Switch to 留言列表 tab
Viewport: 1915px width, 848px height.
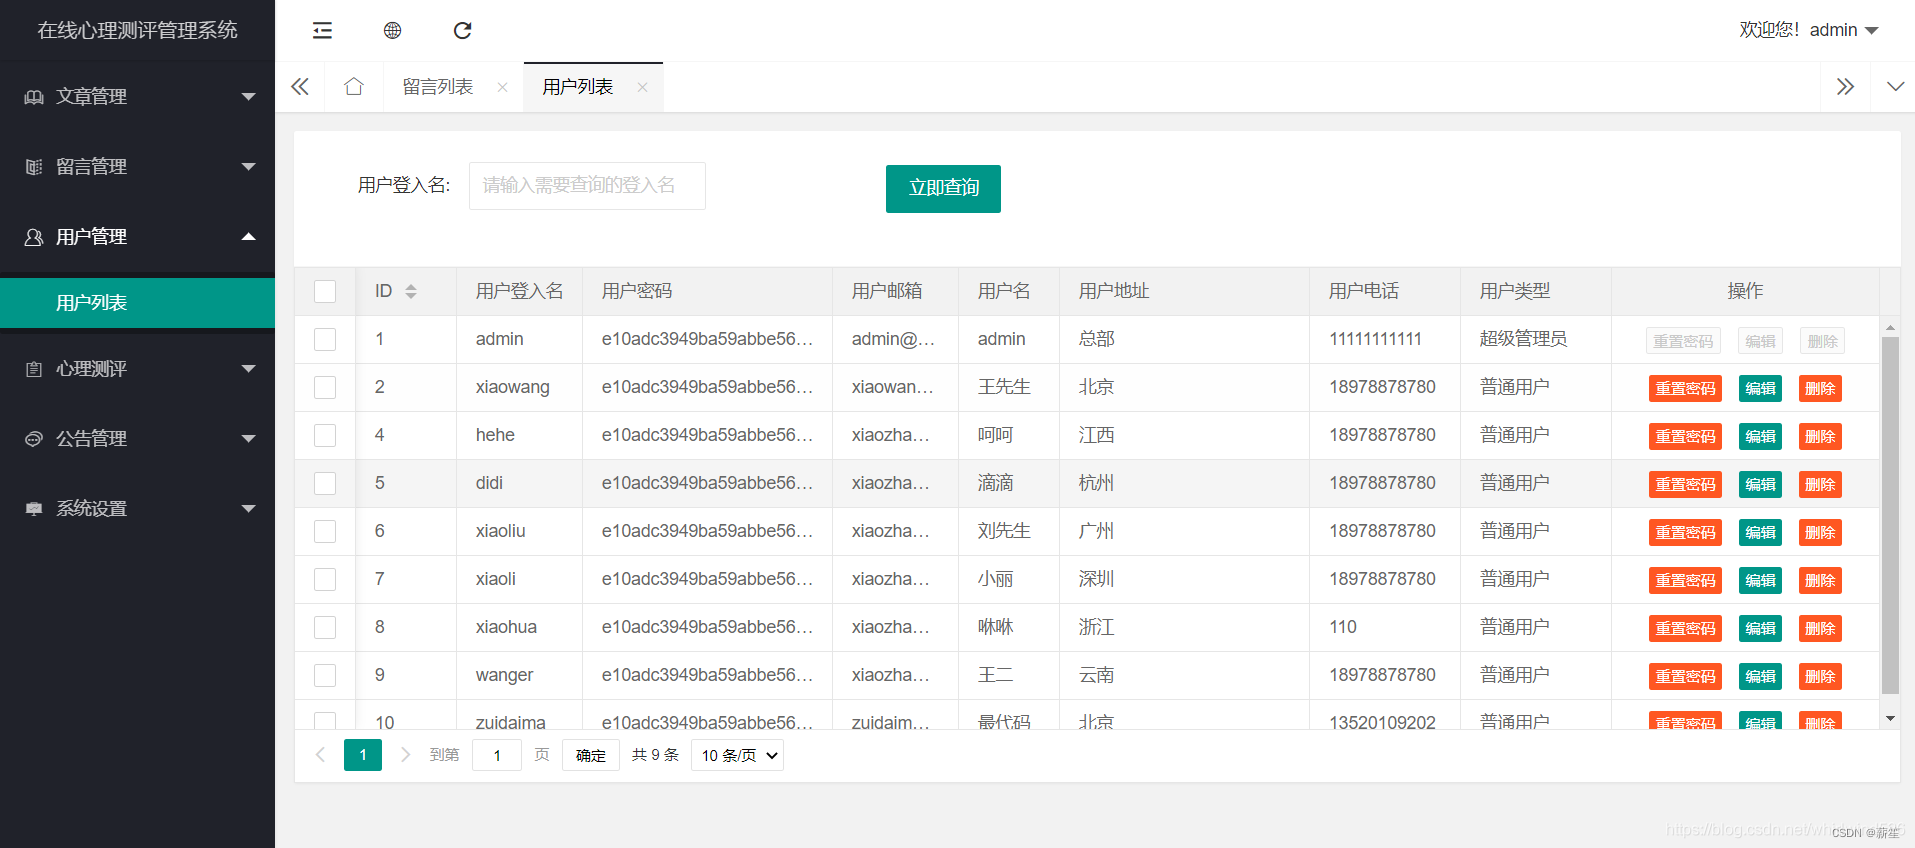tap(438, 87)
